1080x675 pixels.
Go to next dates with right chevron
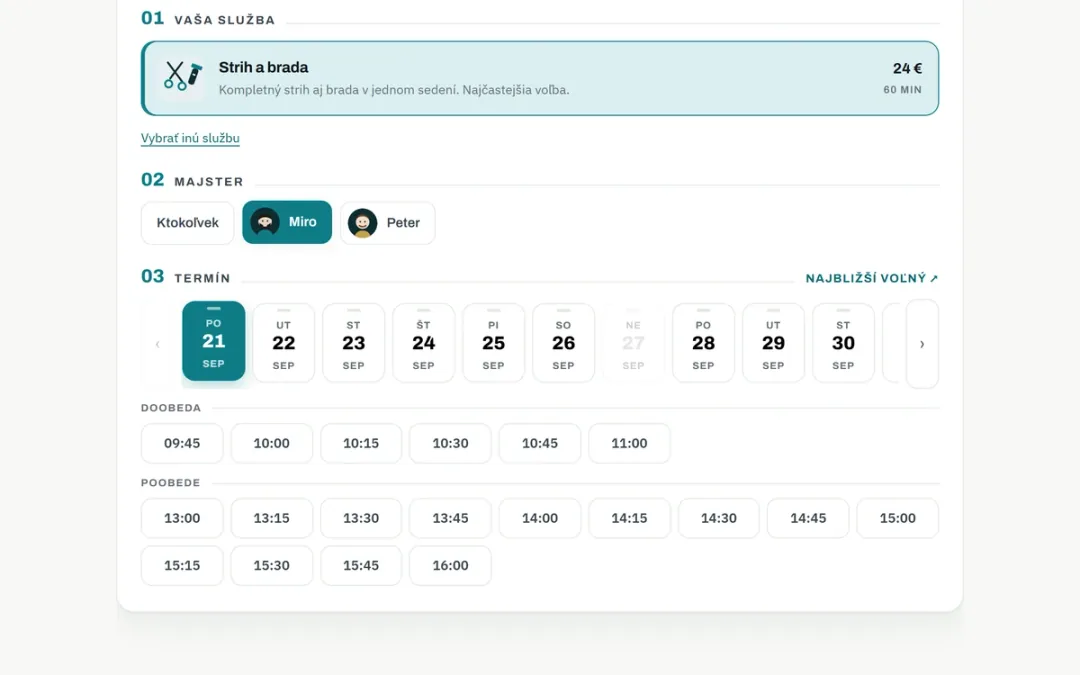tap(922, 344)
